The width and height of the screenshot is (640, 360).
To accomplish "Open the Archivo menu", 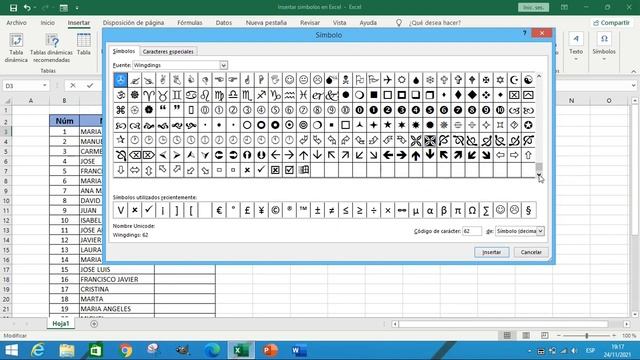I will click(16, 22).
